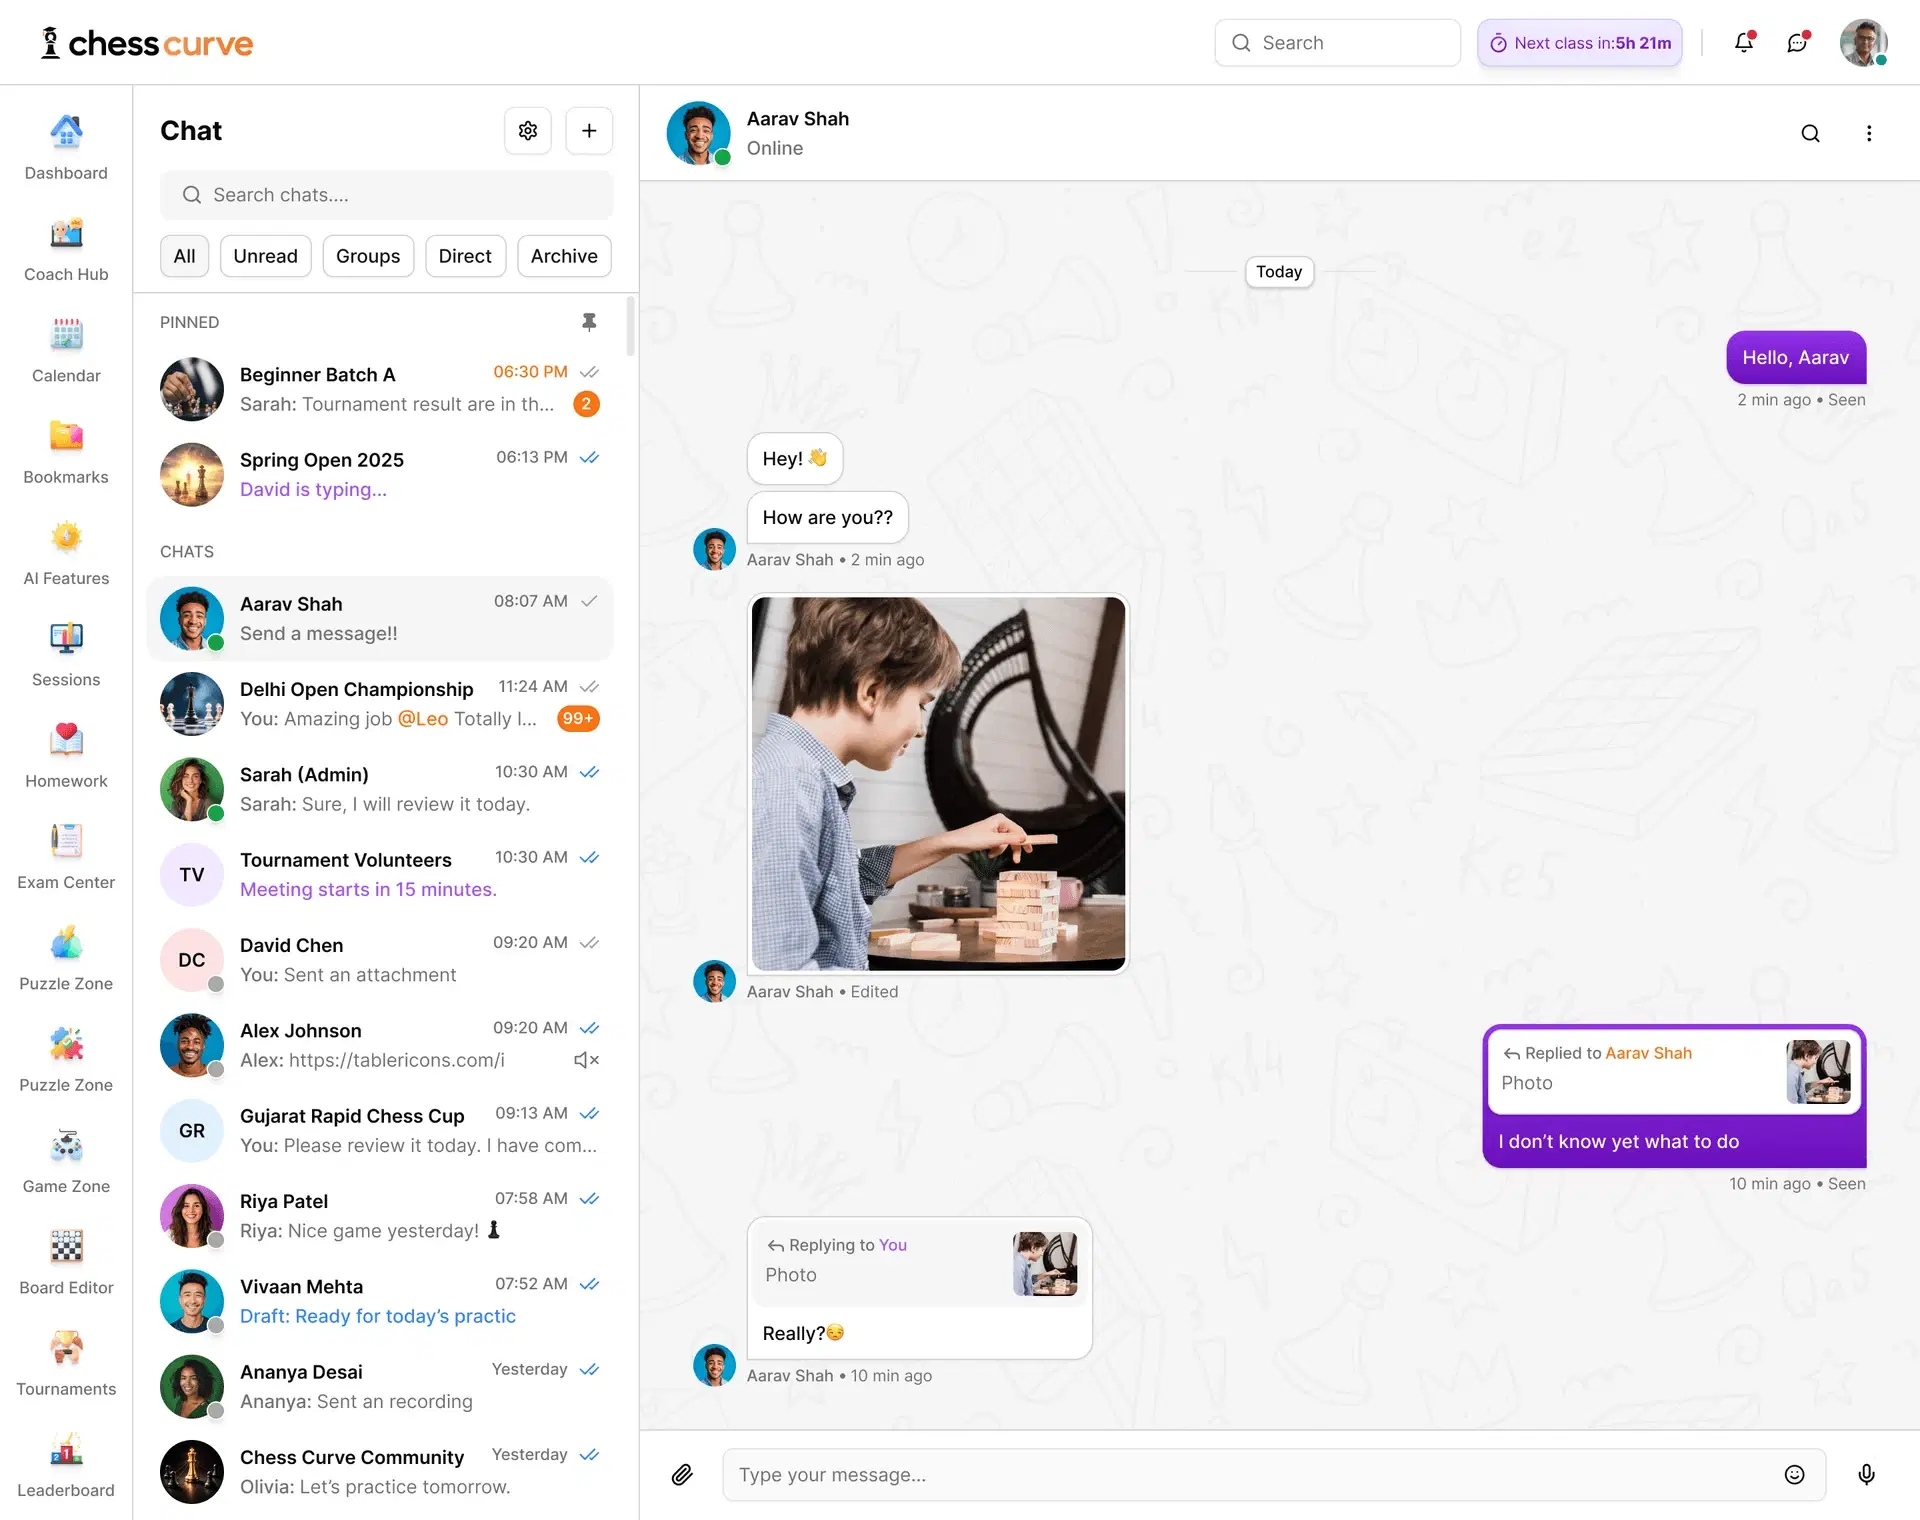Open chat settings gear
The image size is (1920, 1520).
(x=528, y=131)
